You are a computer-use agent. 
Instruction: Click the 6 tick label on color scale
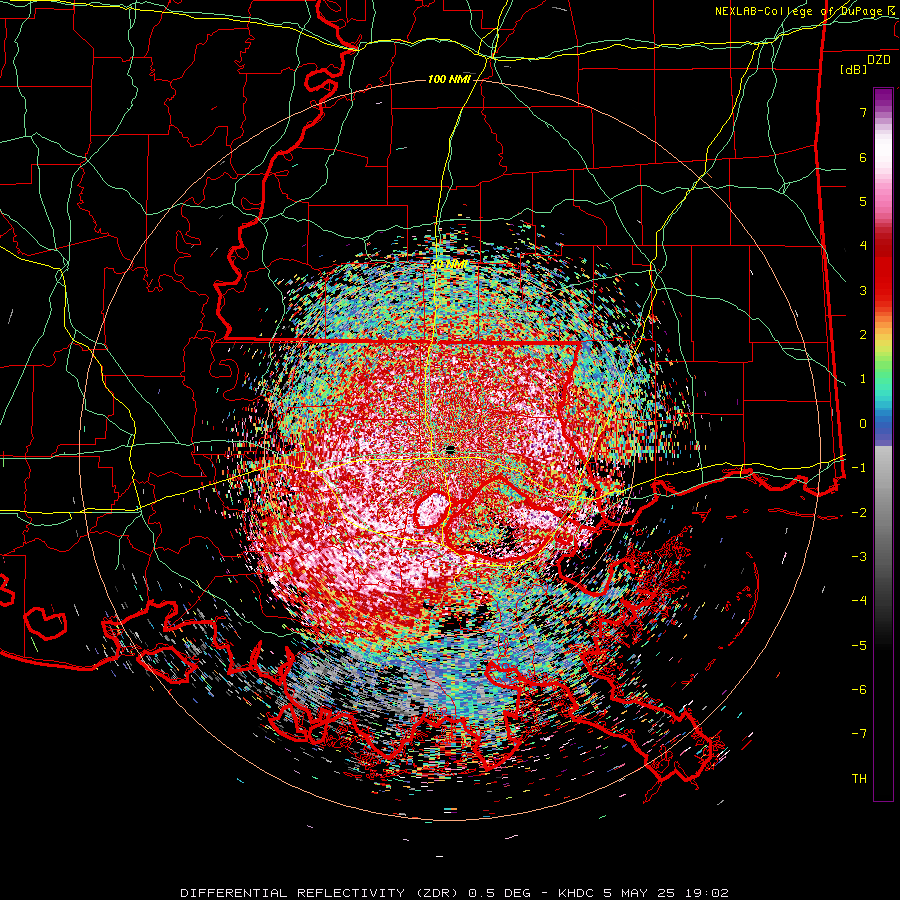point(863,157)
